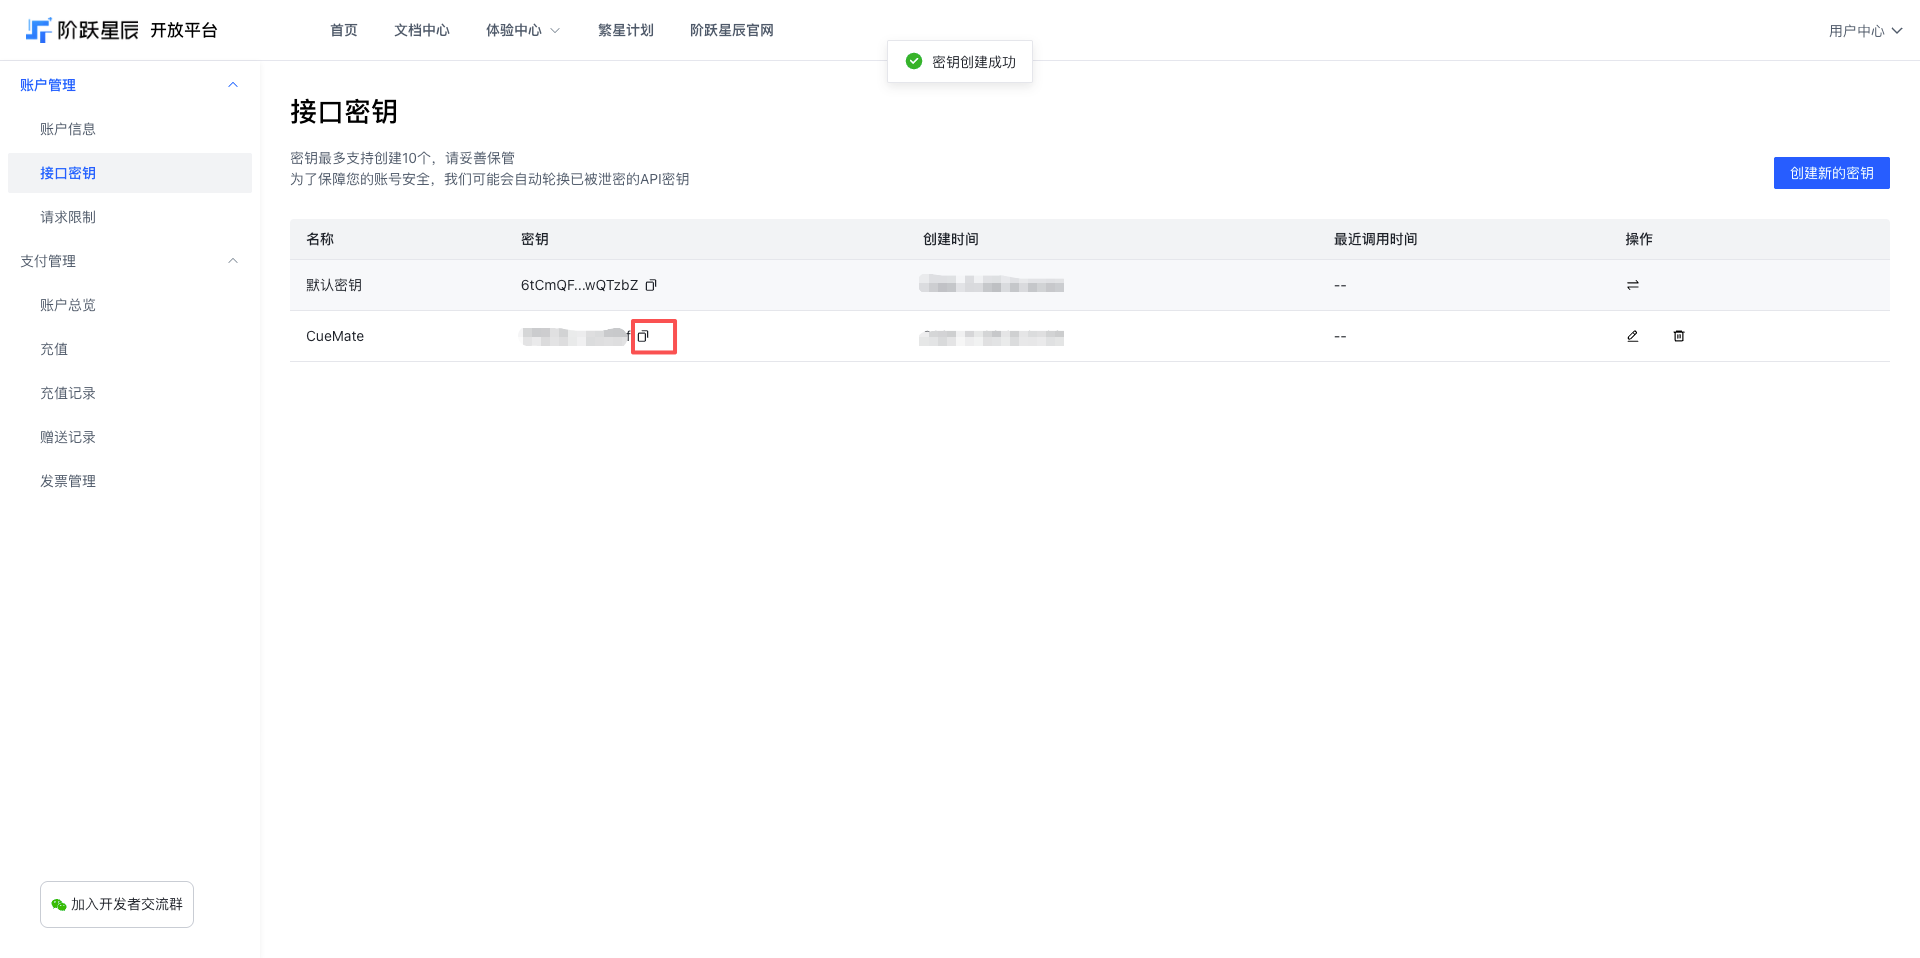This screenshot has height=958, width=1920.
Task: Select 请求限制 in the sidebar
Action: pos(67,216)
